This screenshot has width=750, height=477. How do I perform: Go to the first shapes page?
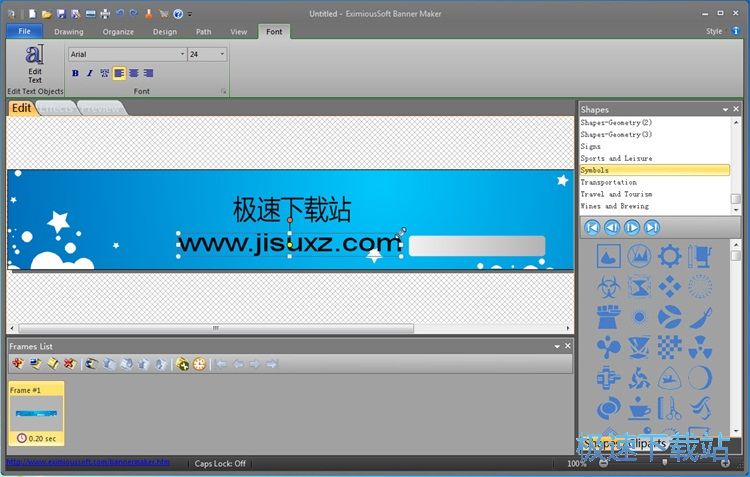tap(592, 227)
